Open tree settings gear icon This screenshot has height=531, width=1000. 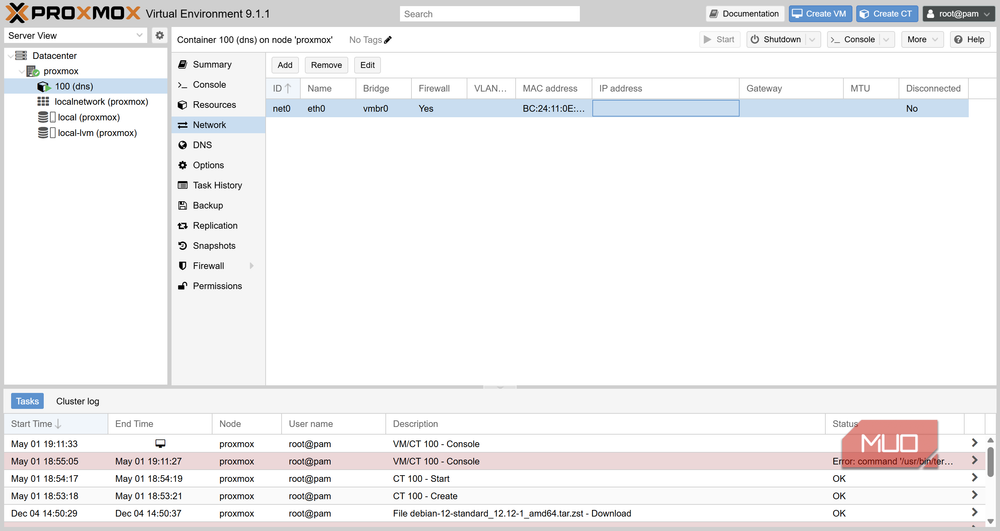click(x=159, y=36)
